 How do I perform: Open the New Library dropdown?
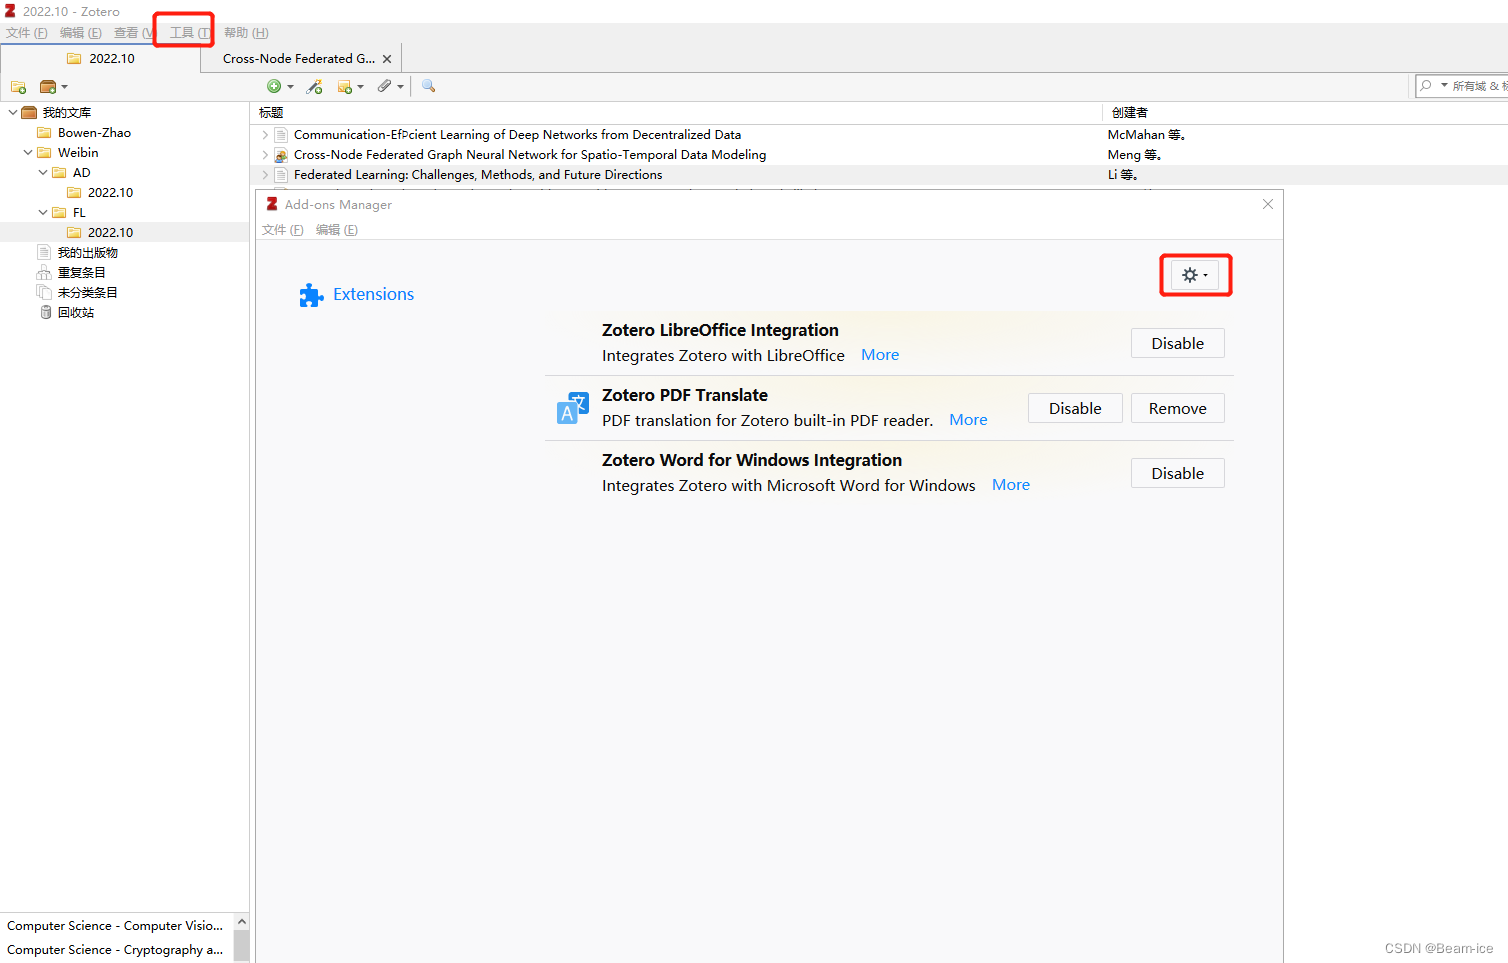click(x=53, y=87)
